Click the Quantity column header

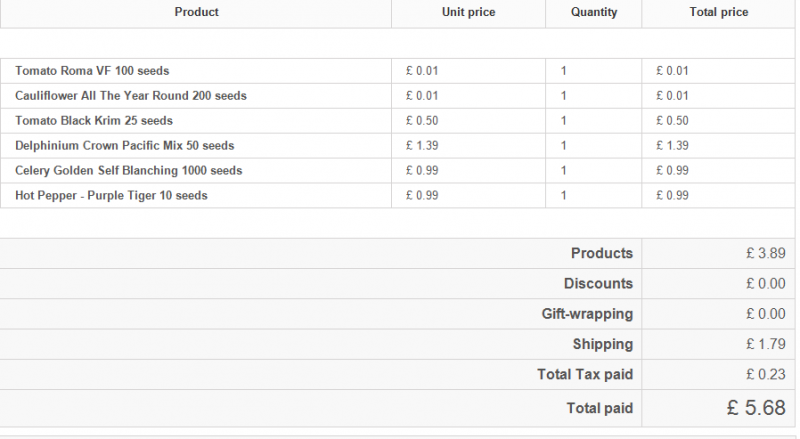pyautogui.click(x=594, y=13)
